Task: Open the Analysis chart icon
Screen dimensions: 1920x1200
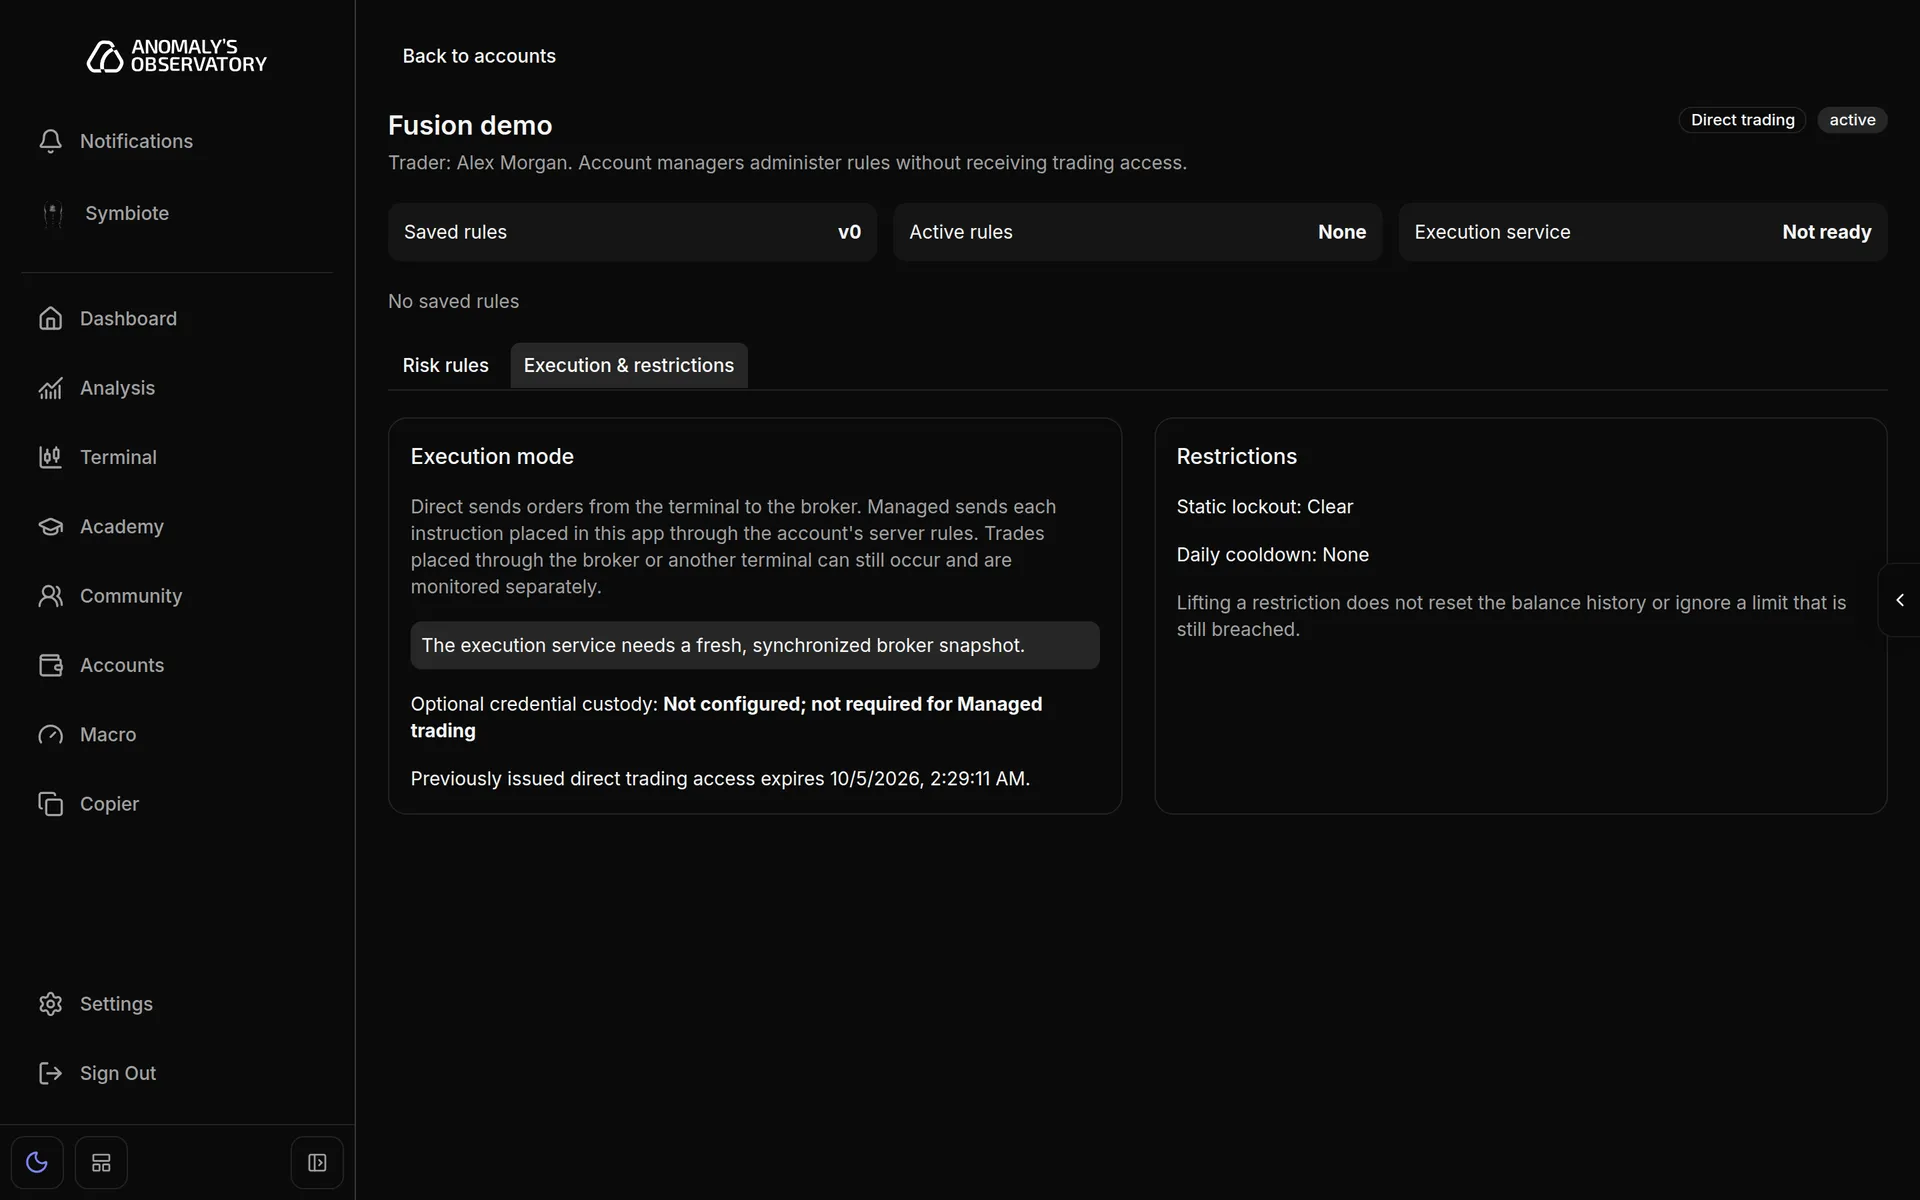Action: pyautogui.click(x=50, y=388)
